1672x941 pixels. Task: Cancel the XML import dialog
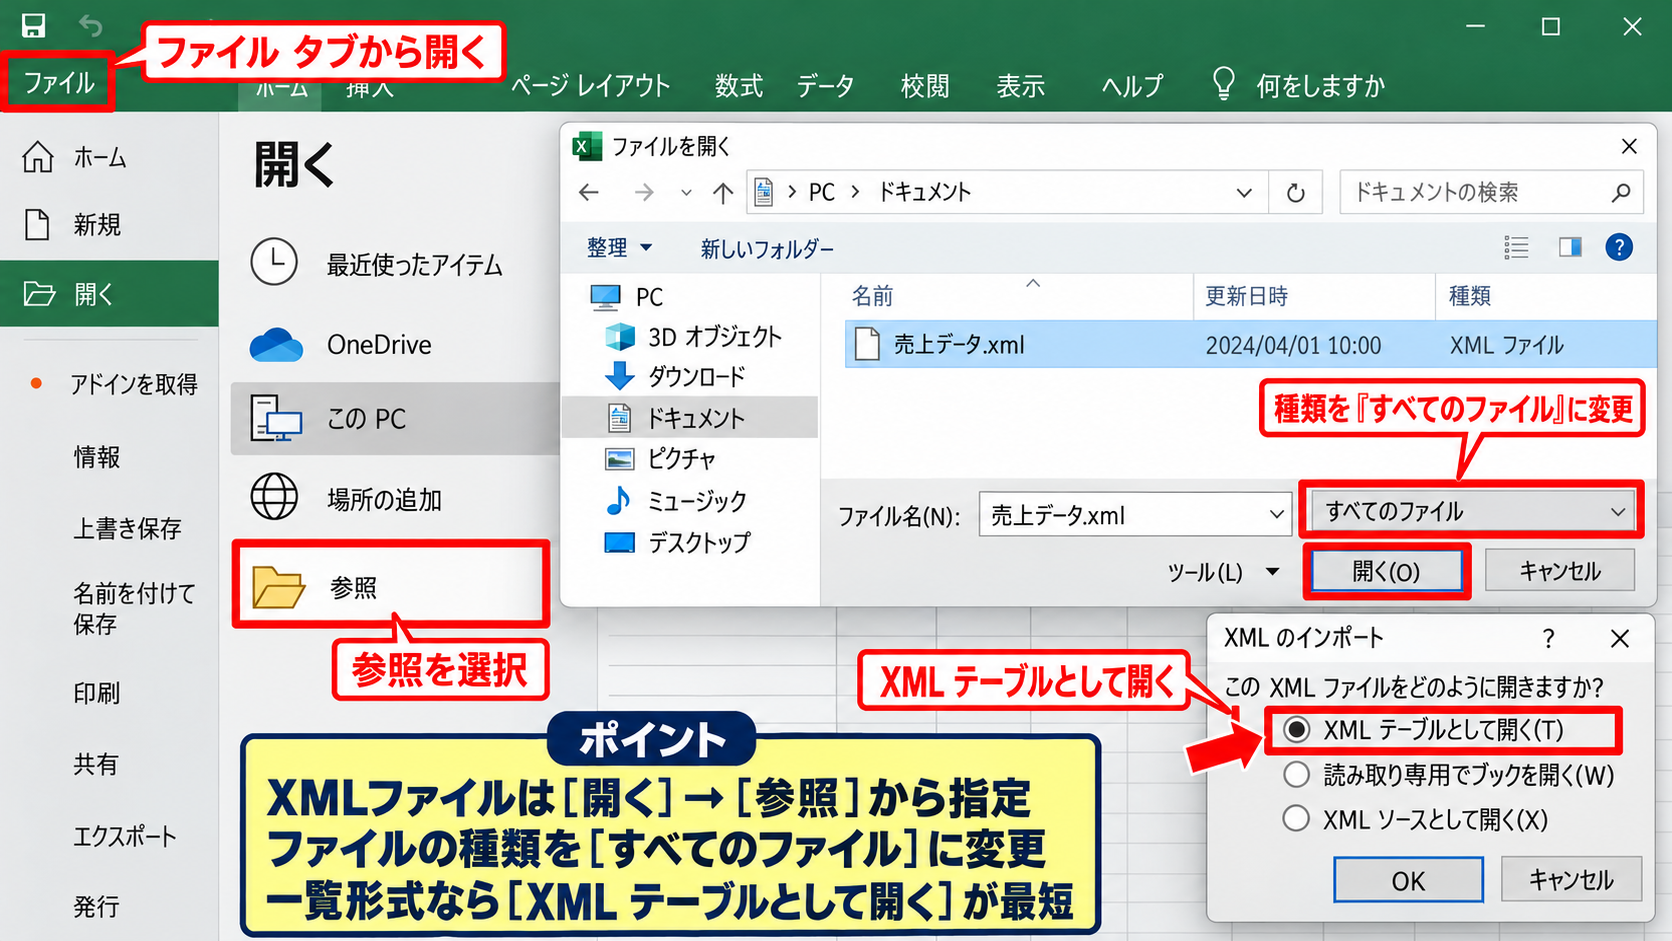click(x=1571, y=880)
